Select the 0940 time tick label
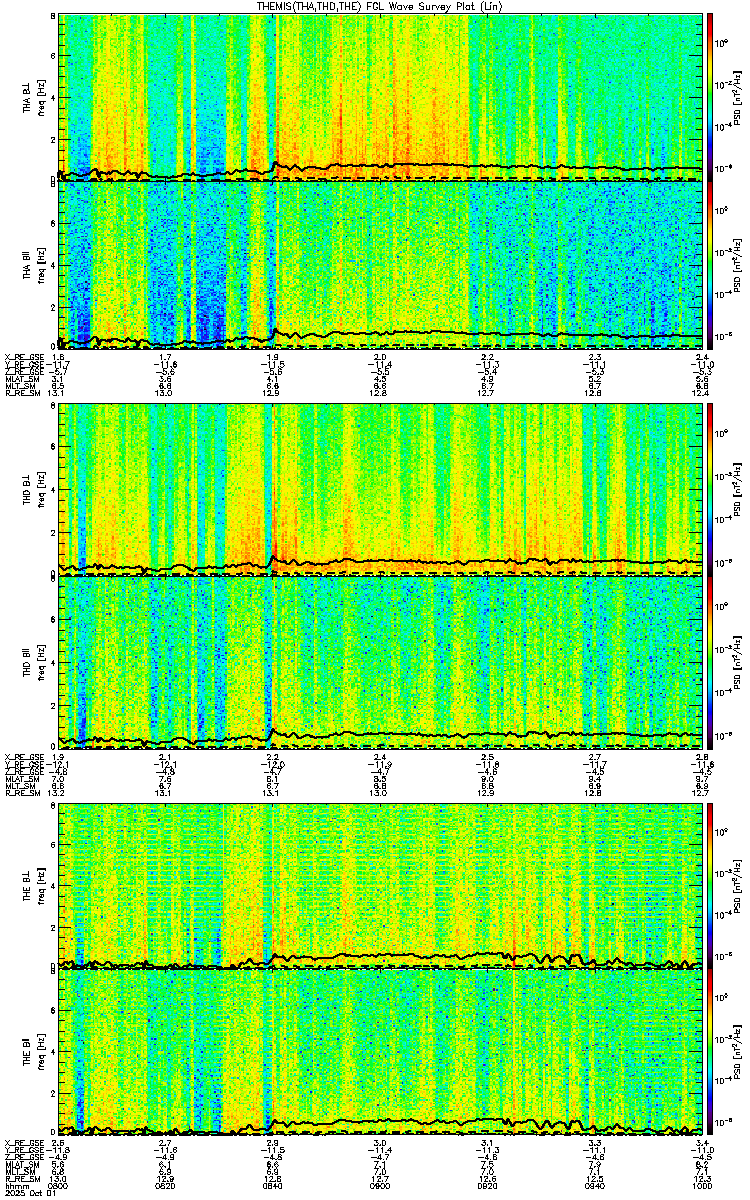Image resolution: width=750 pixels, height=1200 pixels. pyautogui.click(x=594, y=1186)
